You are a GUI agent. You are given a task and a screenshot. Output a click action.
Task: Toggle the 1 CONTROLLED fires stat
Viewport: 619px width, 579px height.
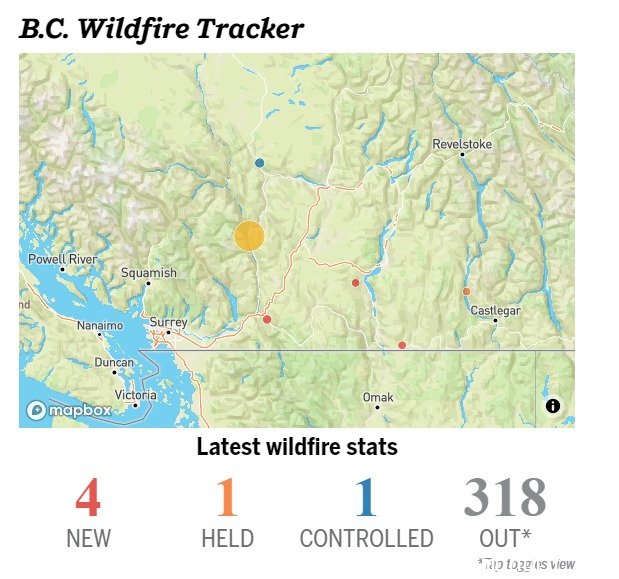click(x=366, y=512)
